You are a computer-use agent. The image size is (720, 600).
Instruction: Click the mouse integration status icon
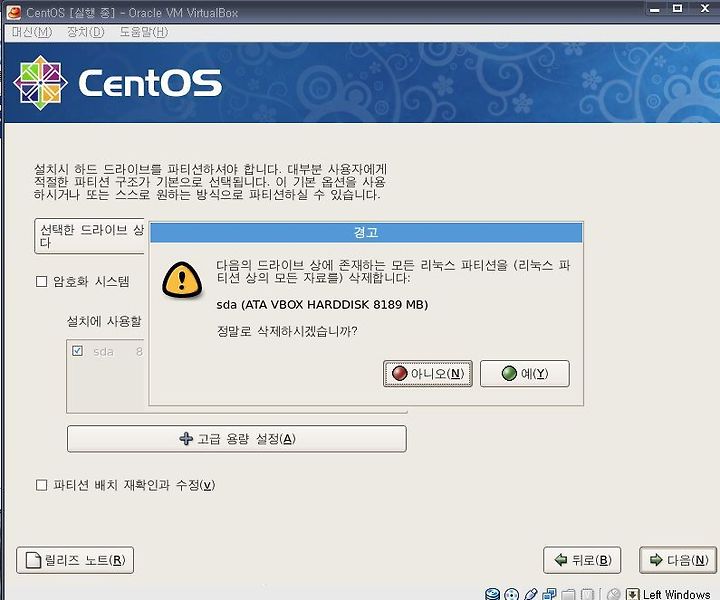pyautogui.click(x=613, y=594)
